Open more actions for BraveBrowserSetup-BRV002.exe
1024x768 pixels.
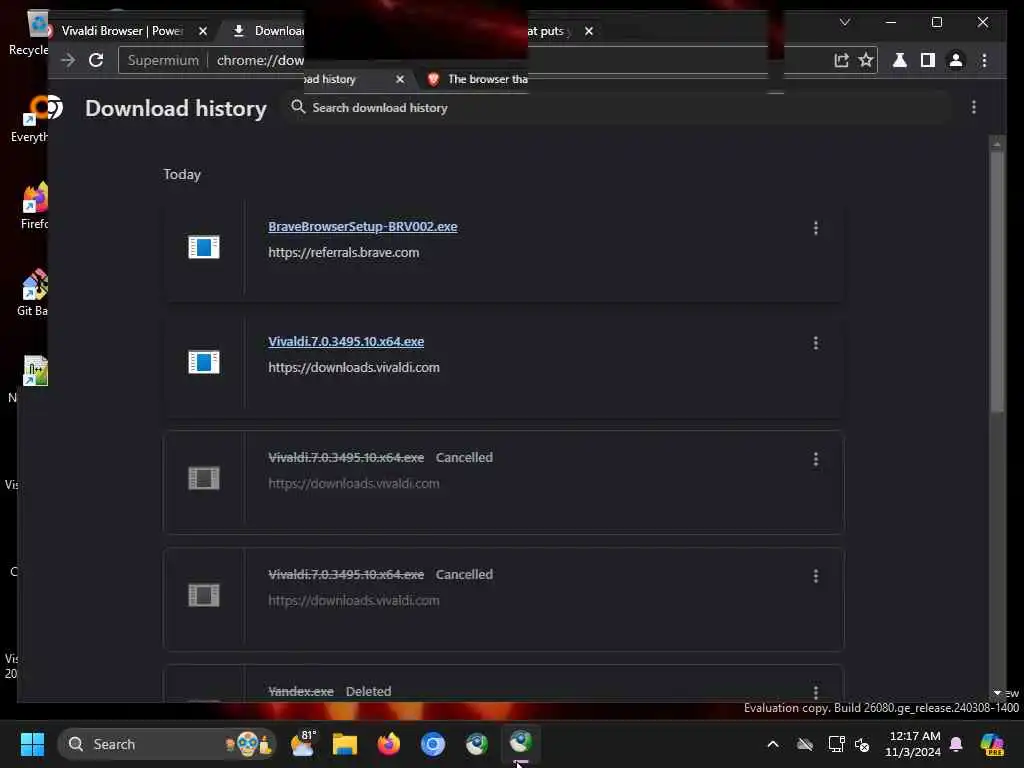pos(816,227)
